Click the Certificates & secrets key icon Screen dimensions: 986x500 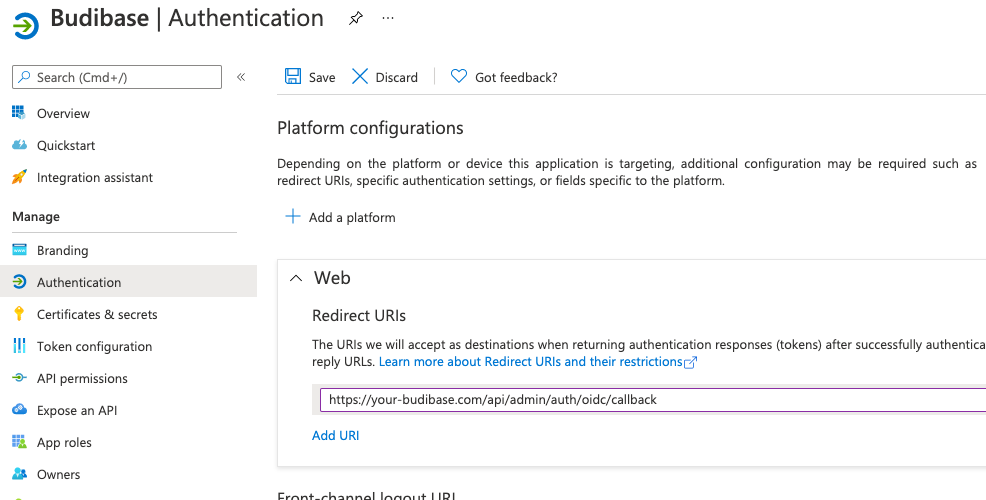point(19,314)
